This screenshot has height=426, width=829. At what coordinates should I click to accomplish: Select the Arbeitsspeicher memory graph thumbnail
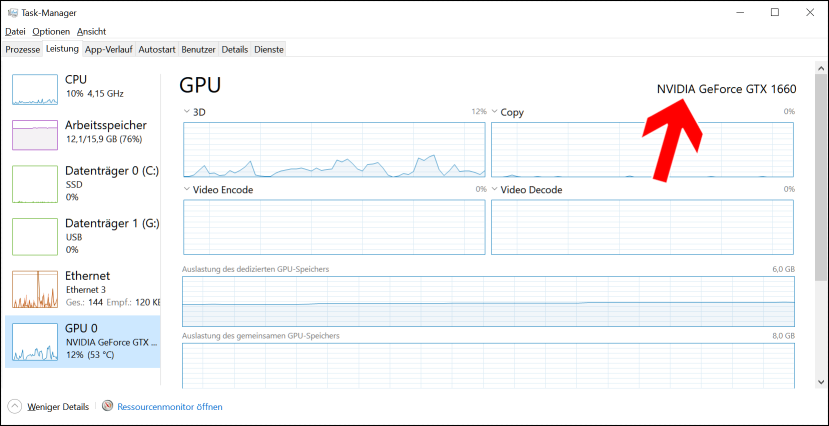[36, 135]
